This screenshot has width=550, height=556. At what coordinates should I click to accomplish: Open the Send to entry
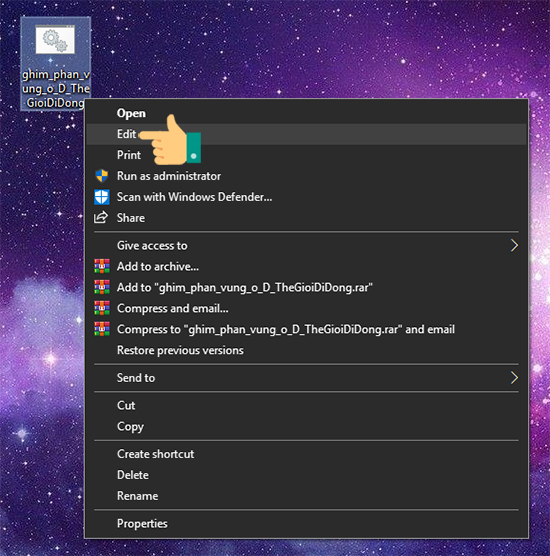(x=306, y=378)
